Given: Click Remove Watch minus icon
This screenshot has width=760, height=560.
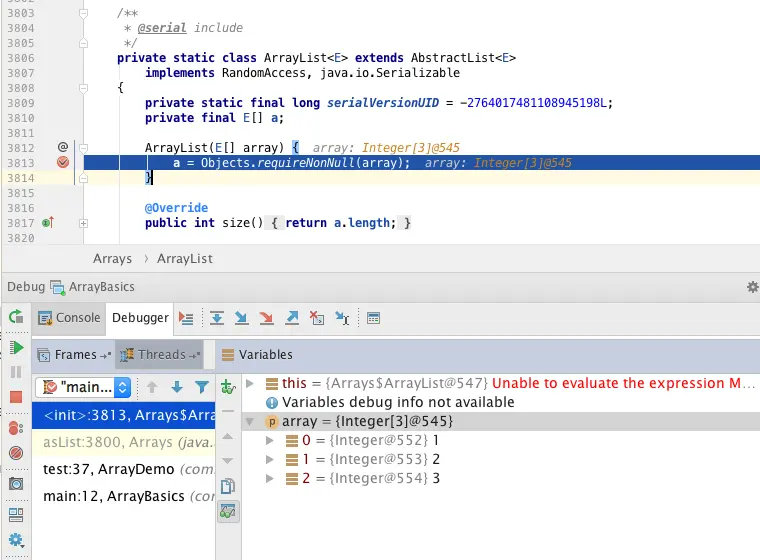Looking at the screenshot, I should point(228,411).
